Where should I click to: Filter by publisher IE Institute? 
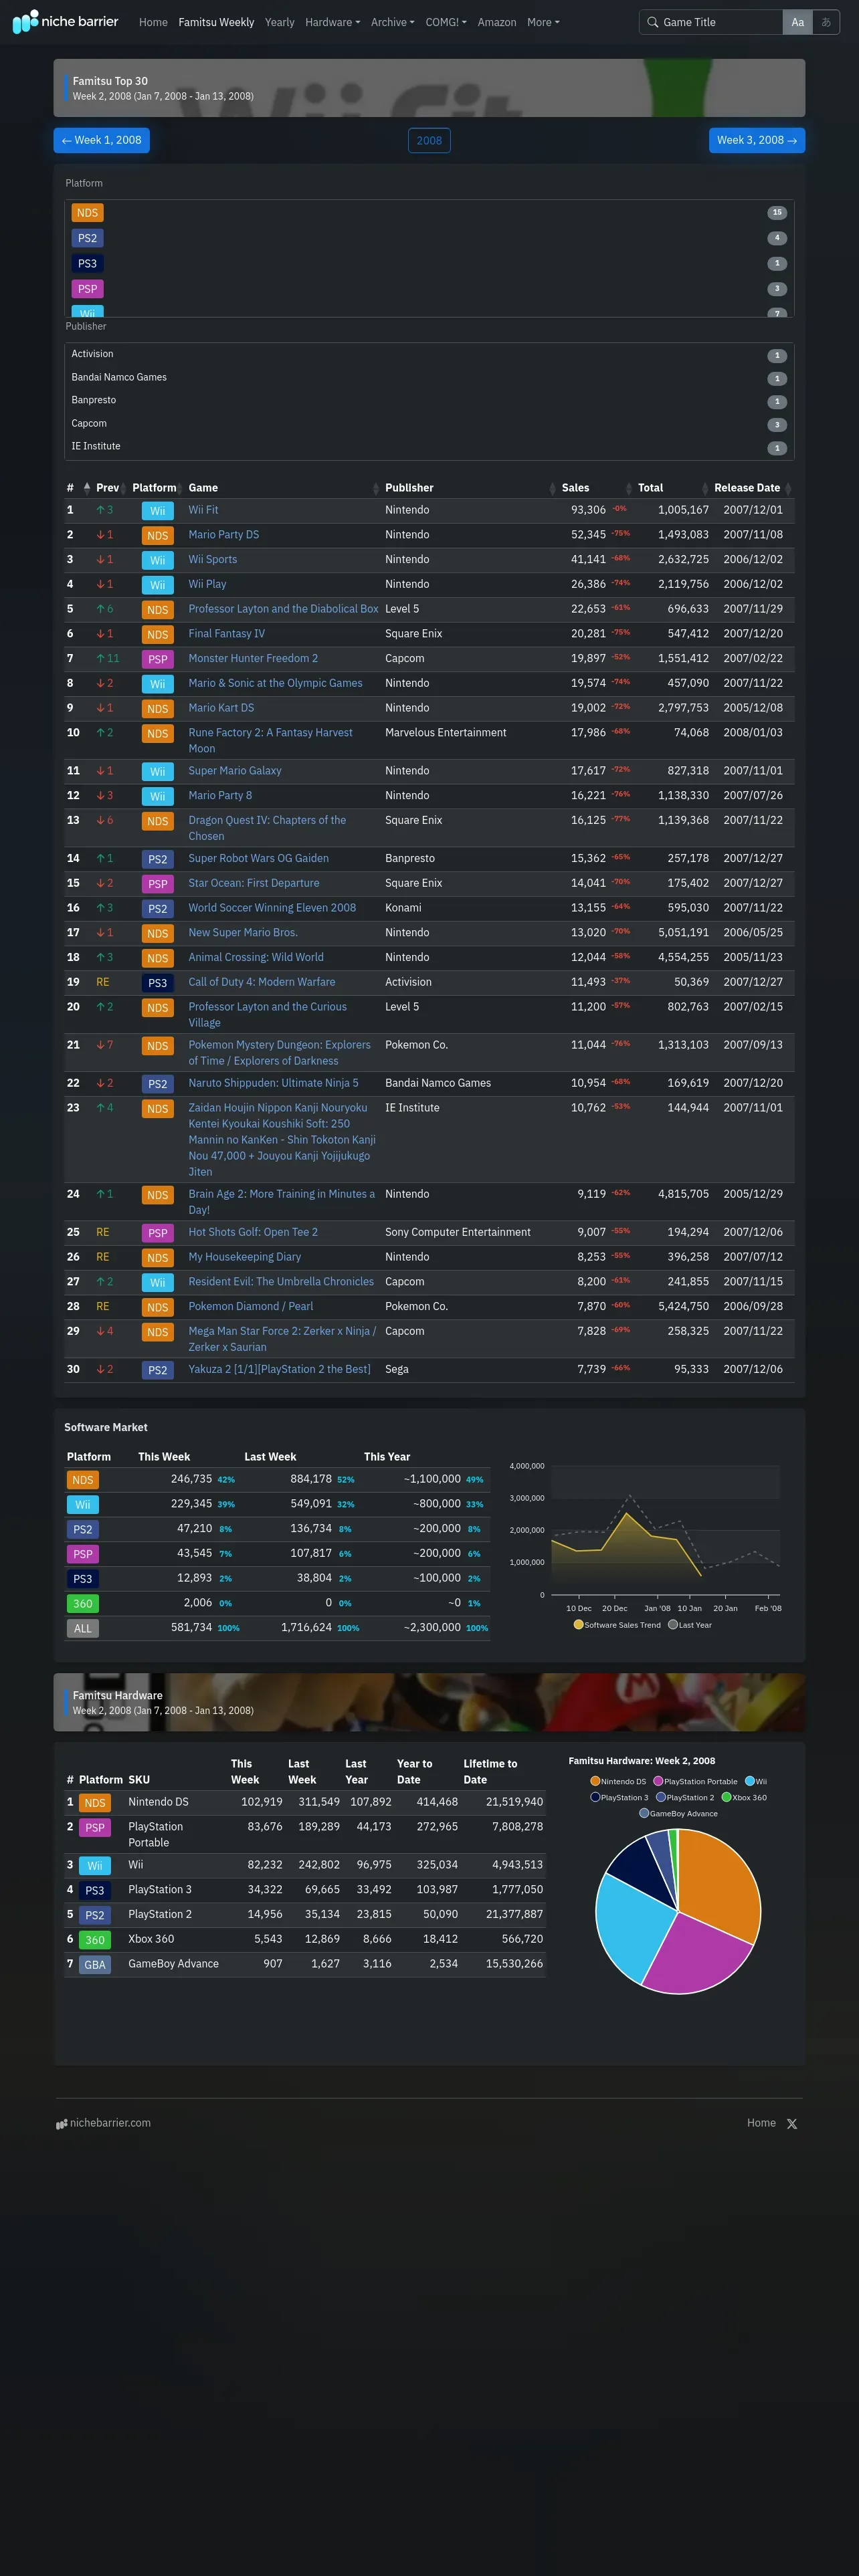point(429,447)
